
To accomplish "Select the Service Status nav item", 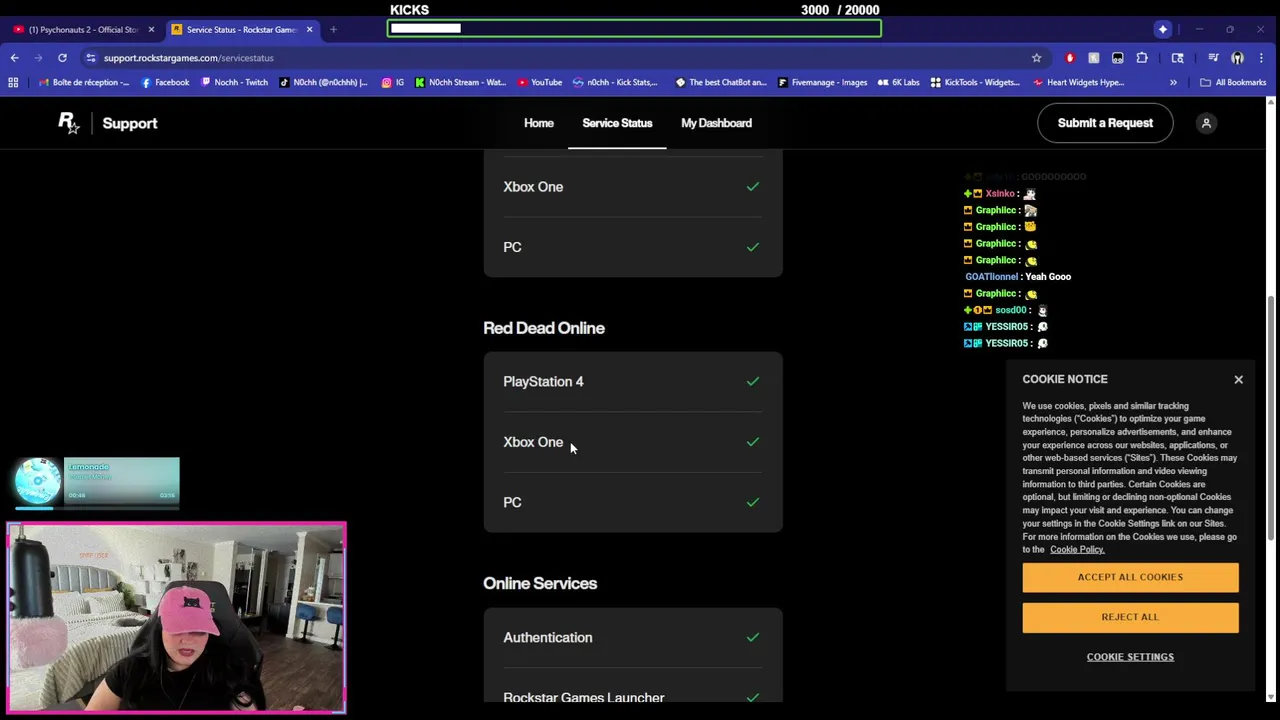I will 617,123.
